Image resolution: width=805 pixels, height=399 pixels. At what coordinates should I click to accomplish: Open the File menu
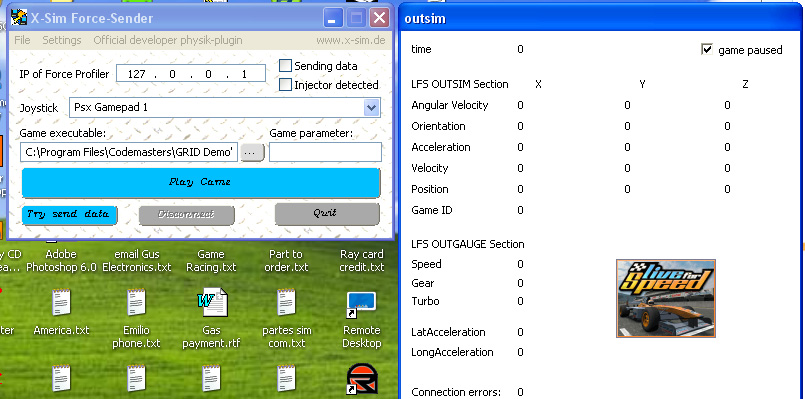[22, 40]
